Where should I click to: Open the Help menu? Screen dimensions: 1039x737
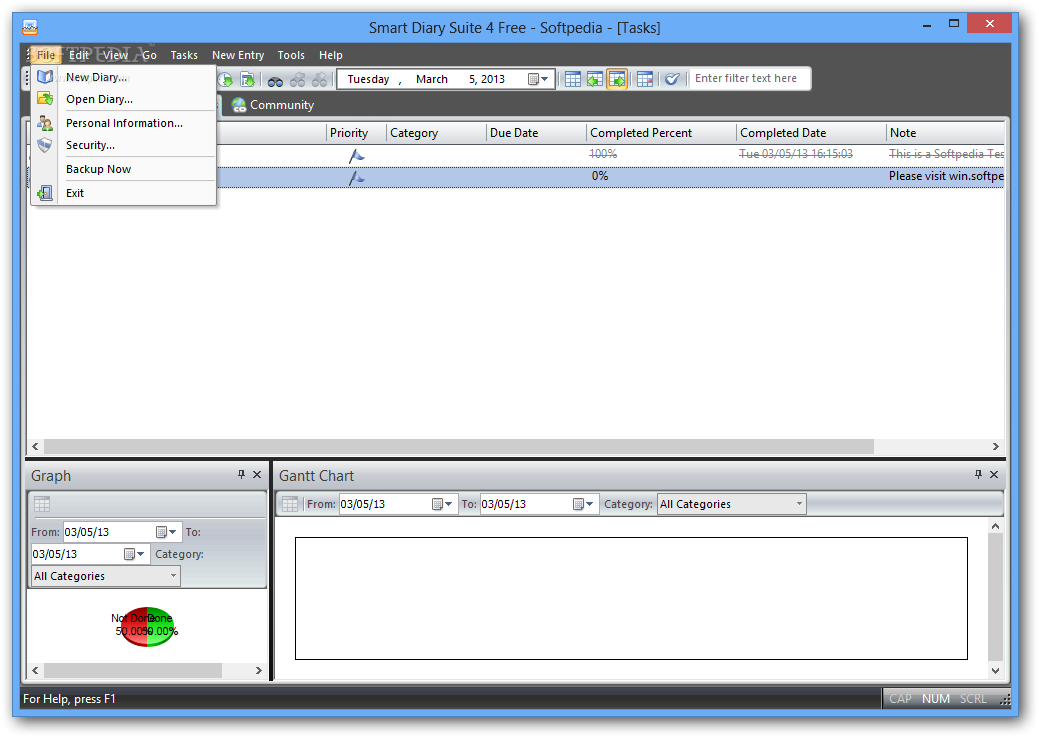click(331, 55)
